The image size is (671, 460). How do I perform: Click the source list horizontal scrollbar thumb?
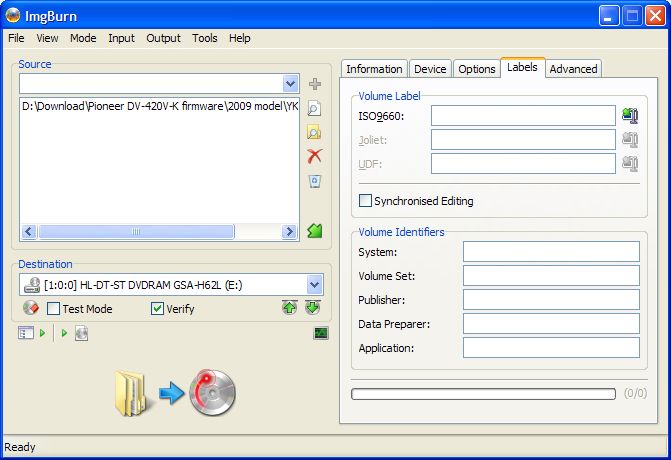tap(136, 231)
